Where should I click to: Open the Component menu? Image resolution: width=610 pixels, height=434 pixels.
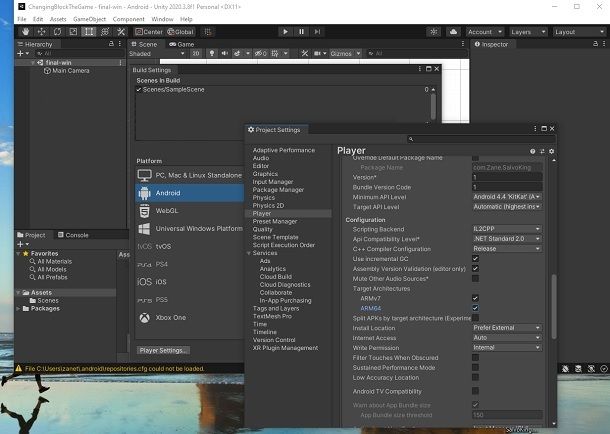click(x=128, y=19)
